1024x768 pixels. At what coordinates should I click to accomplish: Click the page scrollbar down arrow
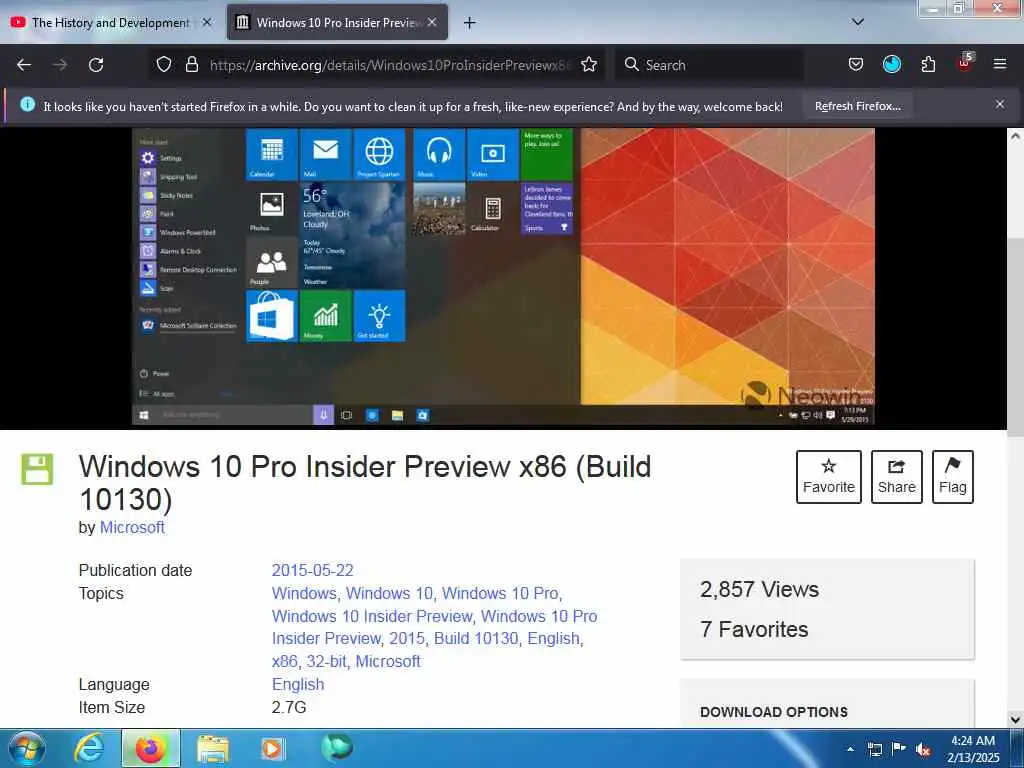[x=1015, y=720]
